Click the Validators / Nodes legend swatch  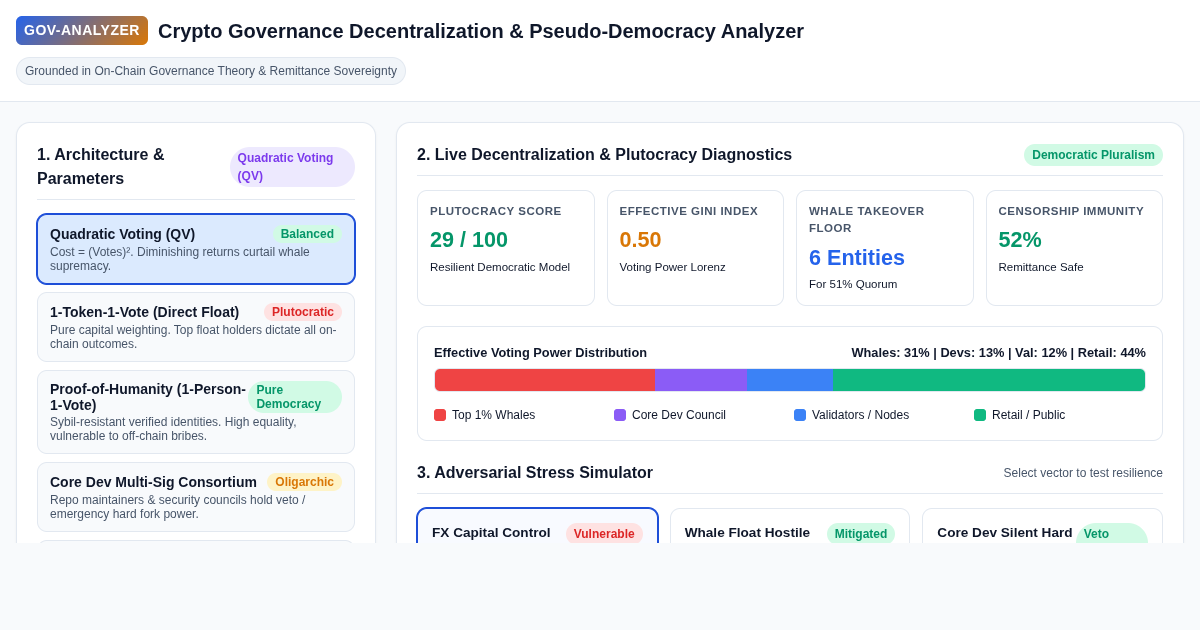tap(800, 415)
